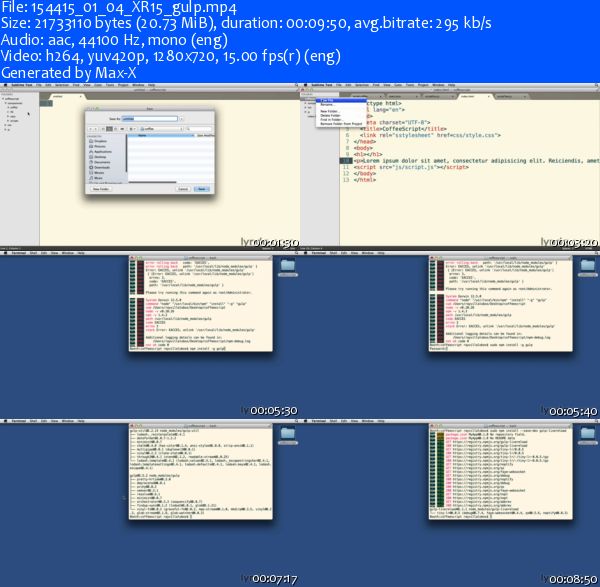Click highlighted line number 10 in gutter

tap(346, 161)
